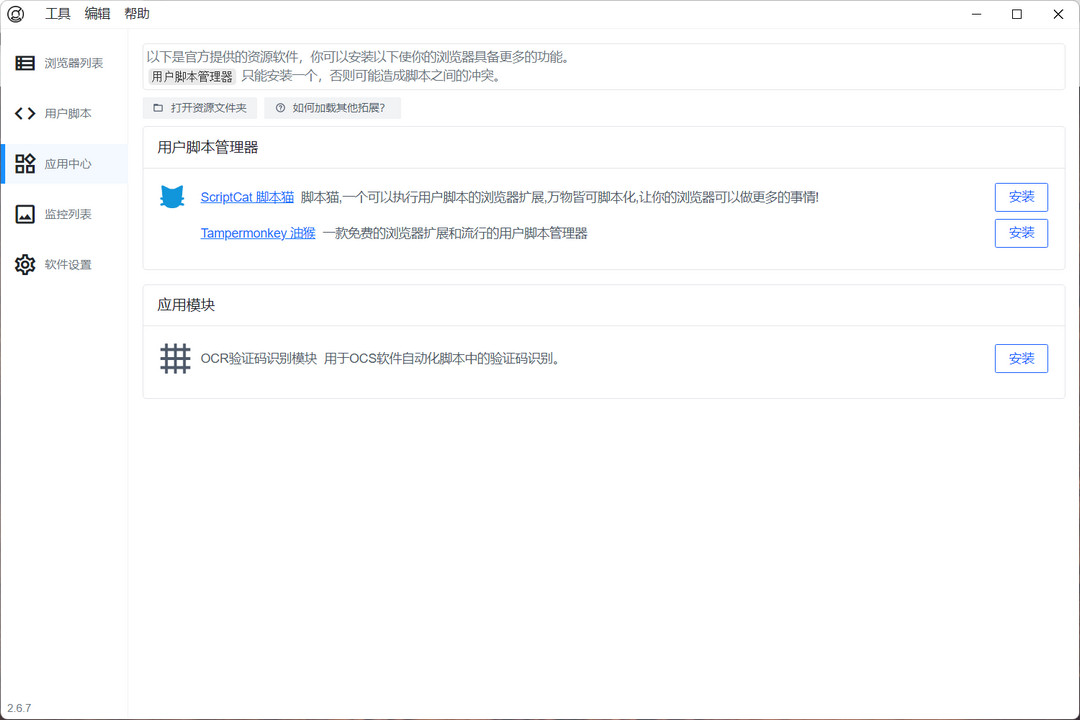The height and width of the screenshot is (720, 1080).
Task: Go to 浏览器列表 sidebar label
Action: (x=74, y=63)
